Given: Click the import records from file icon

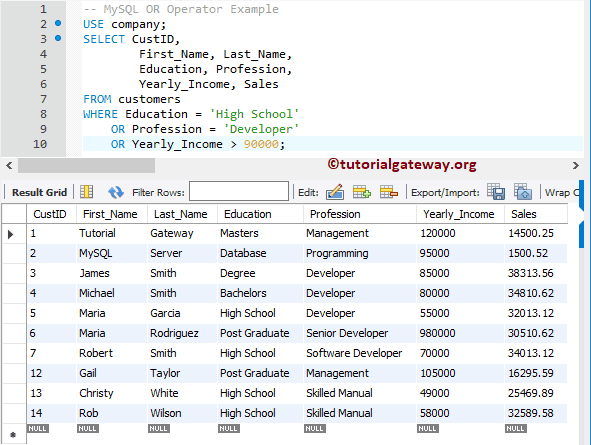Looking at the screenshot, I should point(523,192).
